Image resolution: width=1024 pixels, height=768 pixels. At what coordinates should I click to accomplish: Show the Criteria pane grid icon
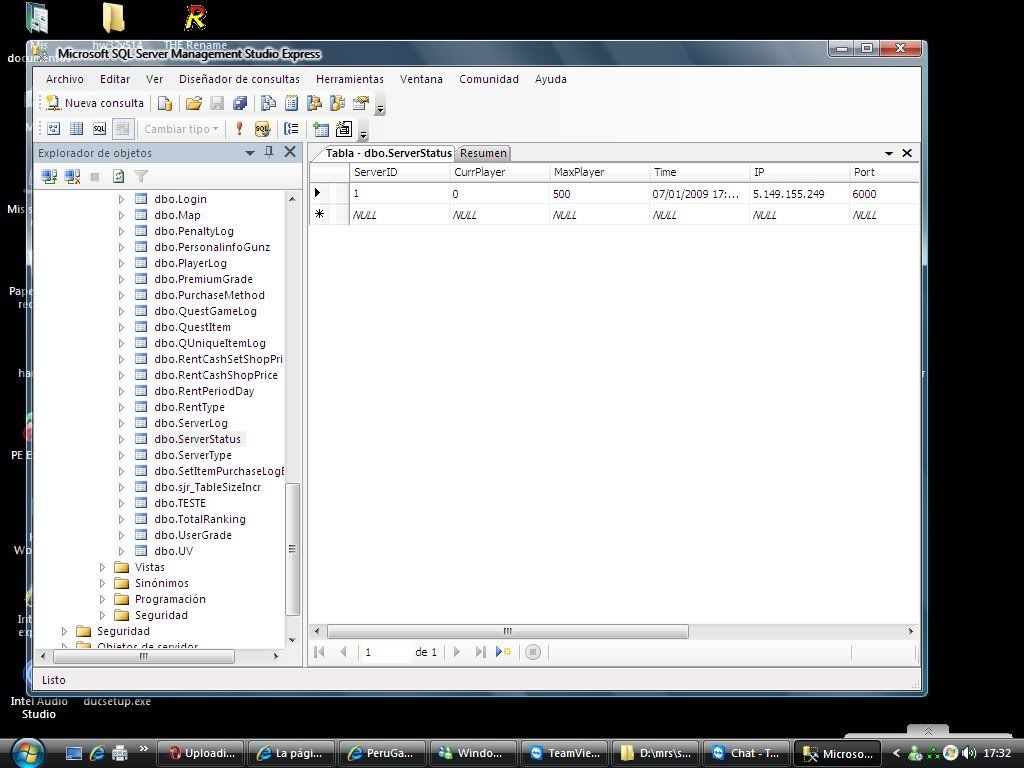(x=76, y=129)
